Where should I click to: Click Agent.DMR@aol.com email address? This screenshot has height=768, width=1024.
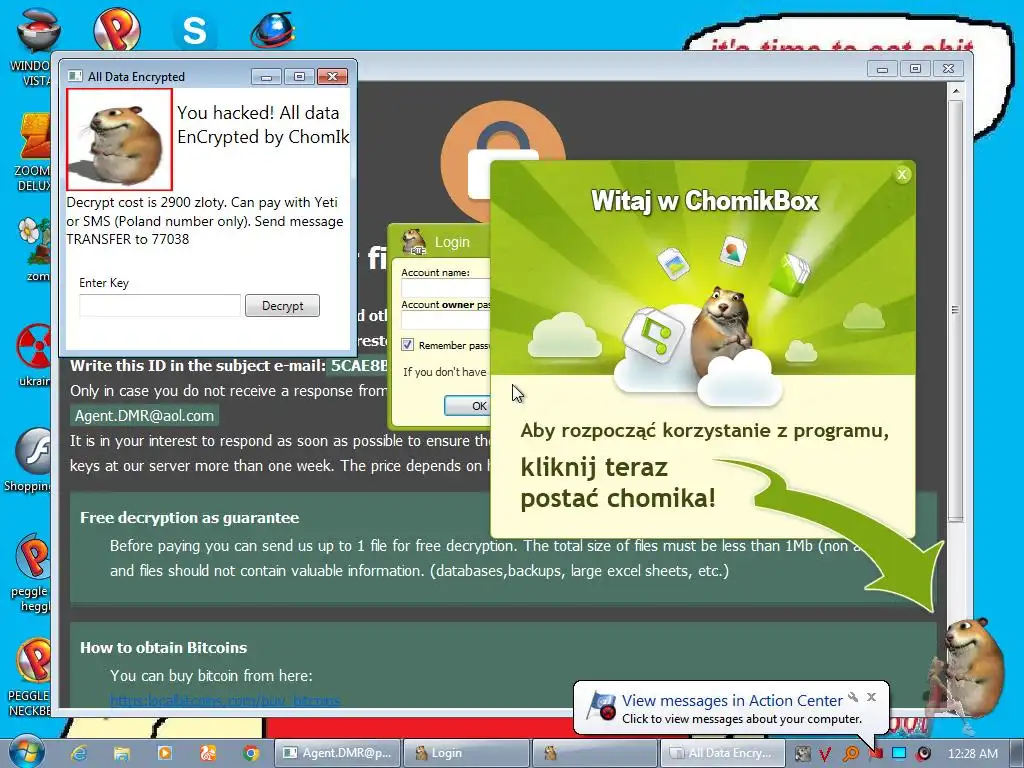tap(144, 416)
